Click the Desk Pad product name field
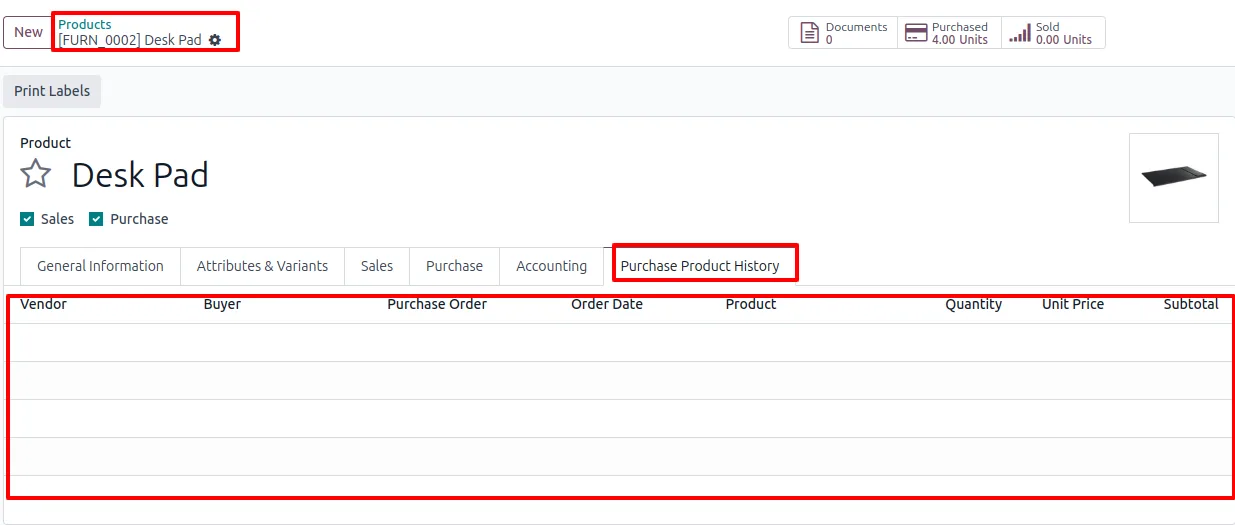Image resolution: width=1235 pixels, height=525 pixels. pyautogui.click(x=140, y=175)
